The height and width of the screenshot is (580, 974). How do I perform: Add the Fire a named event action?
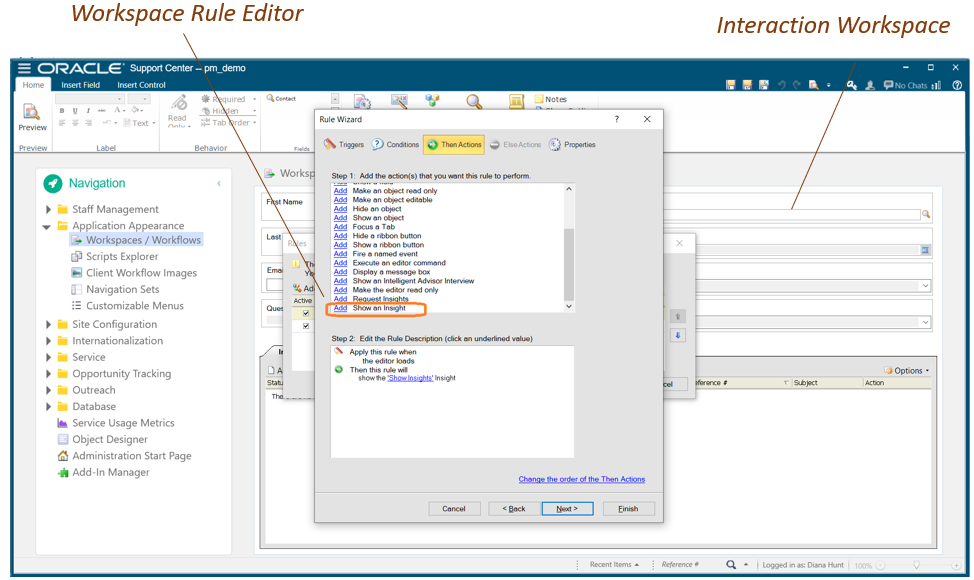coord(340,254)
